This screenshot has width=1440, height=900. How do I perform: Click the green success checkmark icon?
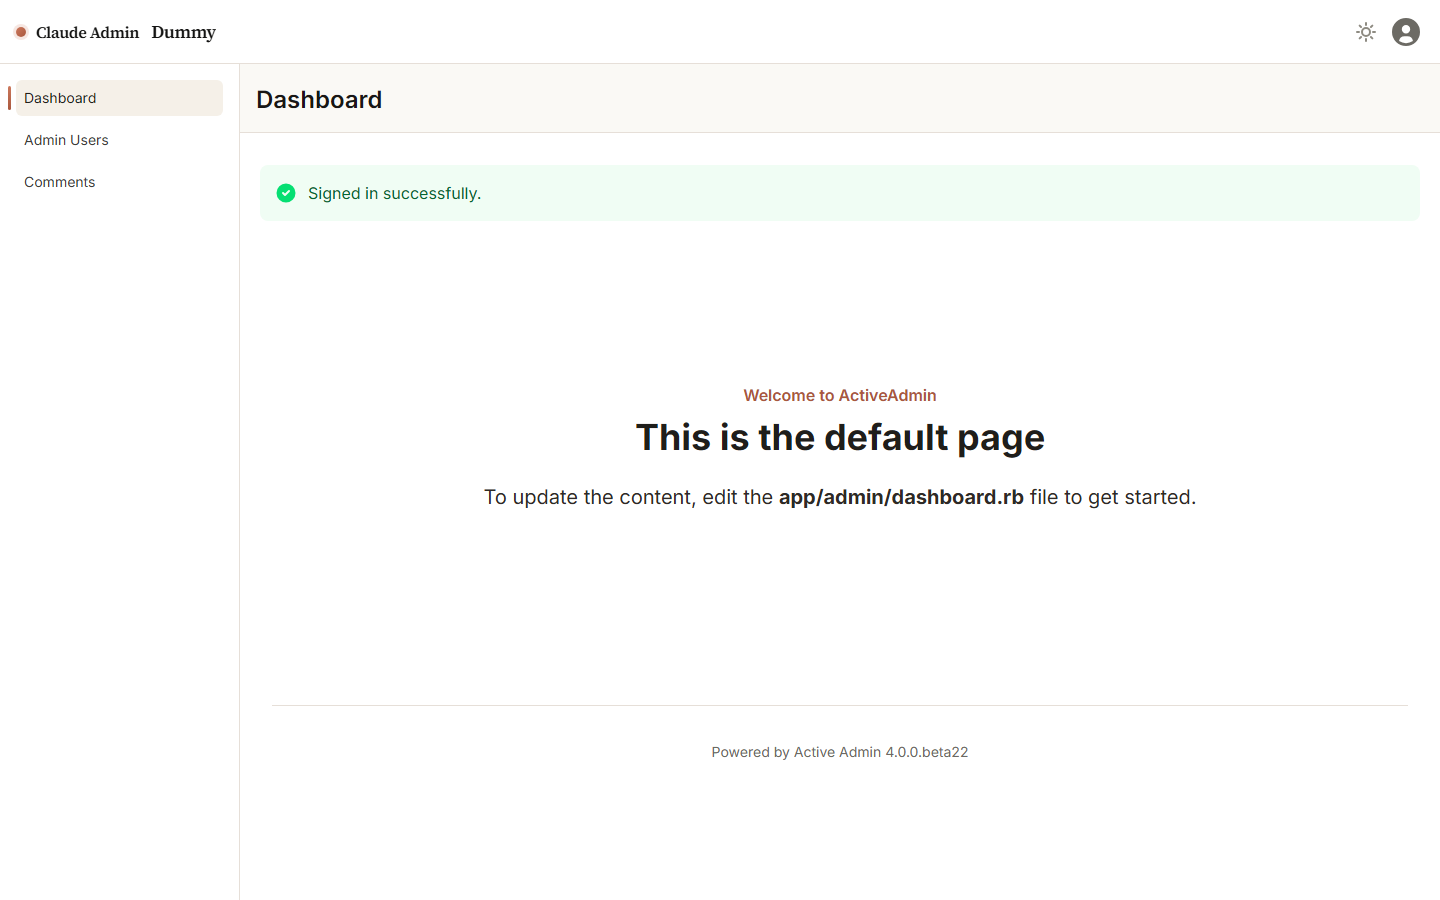point(286,193)
